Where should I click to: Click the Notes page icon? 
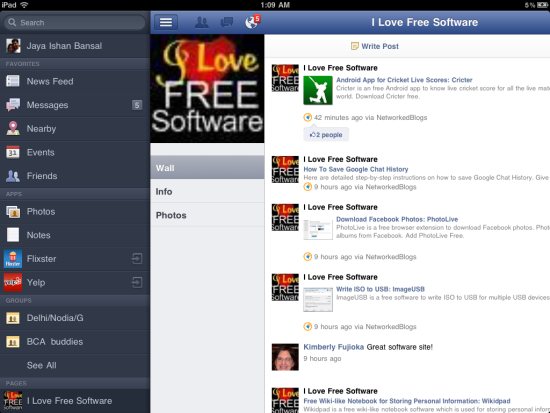[13, 235]
